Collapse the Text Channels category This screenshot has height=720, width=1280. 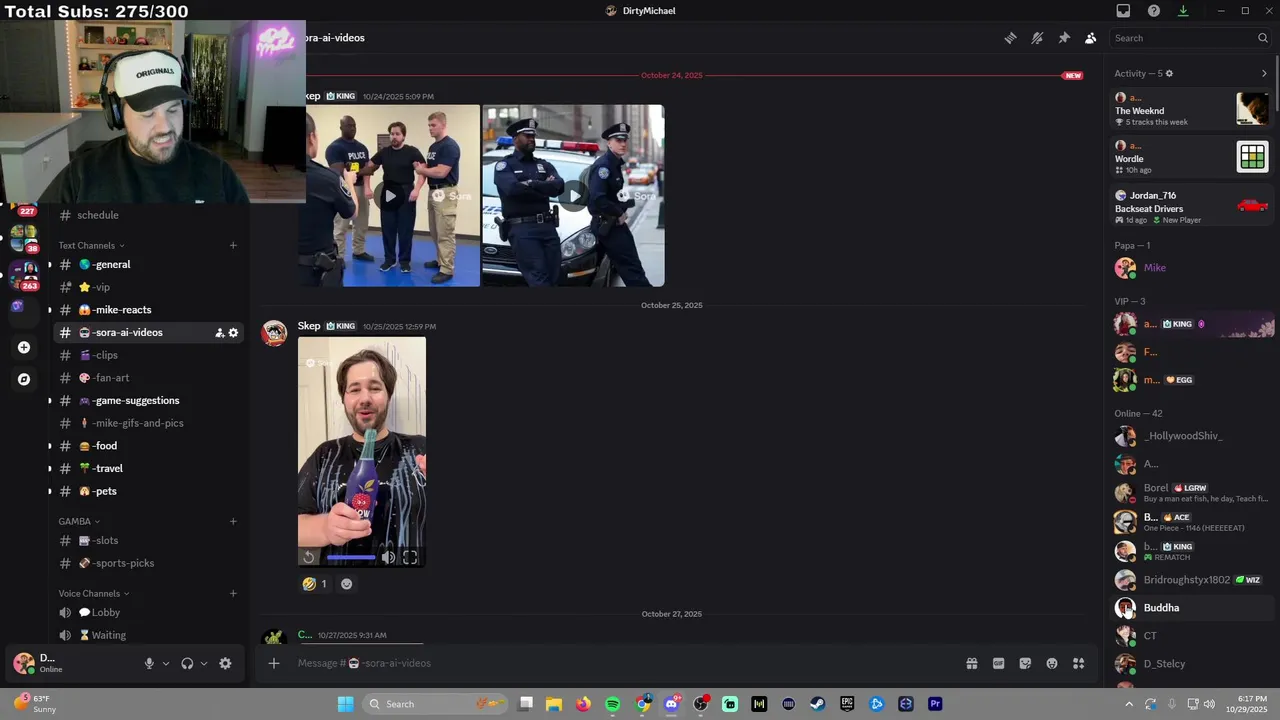point(91,245)
